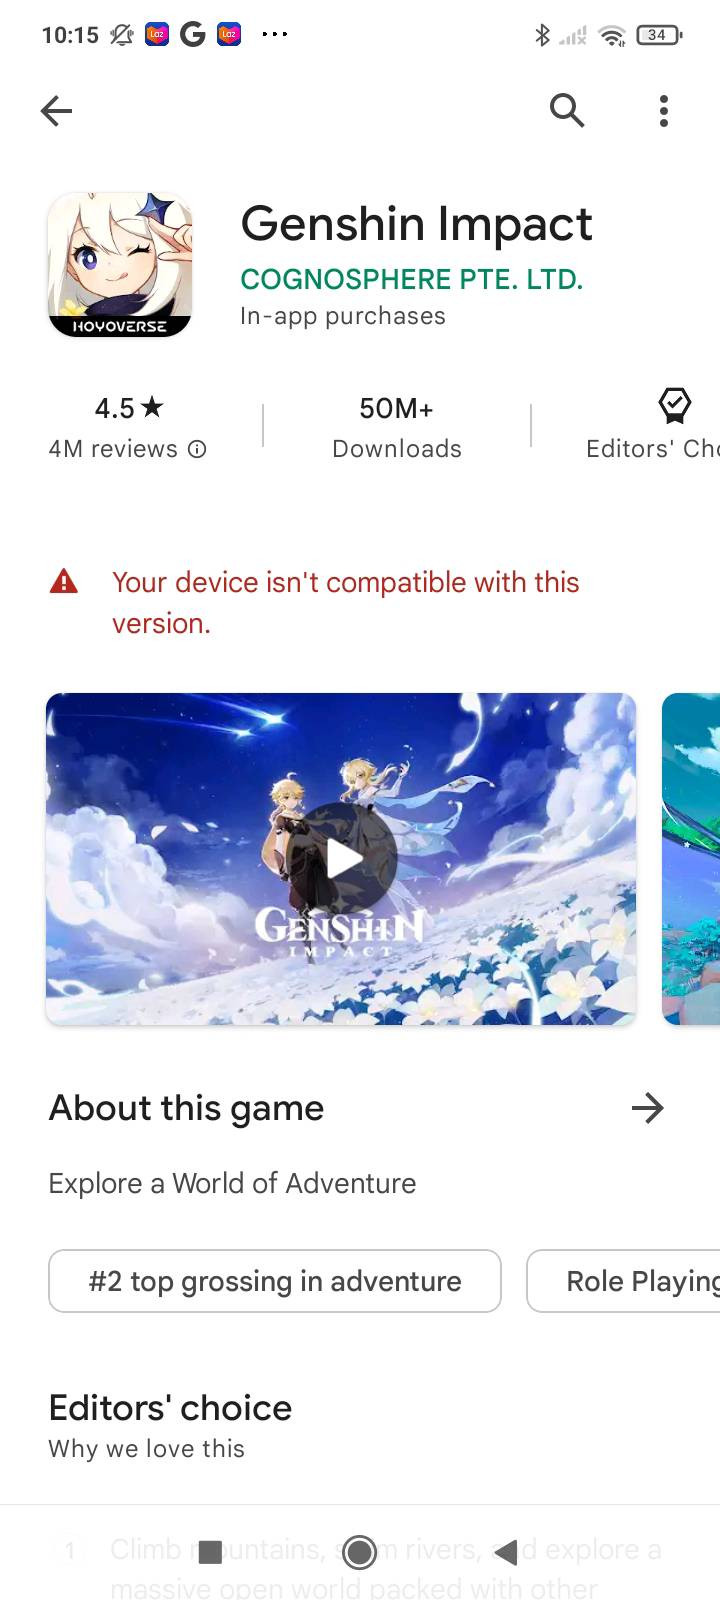The width and height of the screenshot is (720, 1600).
Task: Open search with the magnifier icon
Action: tap(567, 110)
